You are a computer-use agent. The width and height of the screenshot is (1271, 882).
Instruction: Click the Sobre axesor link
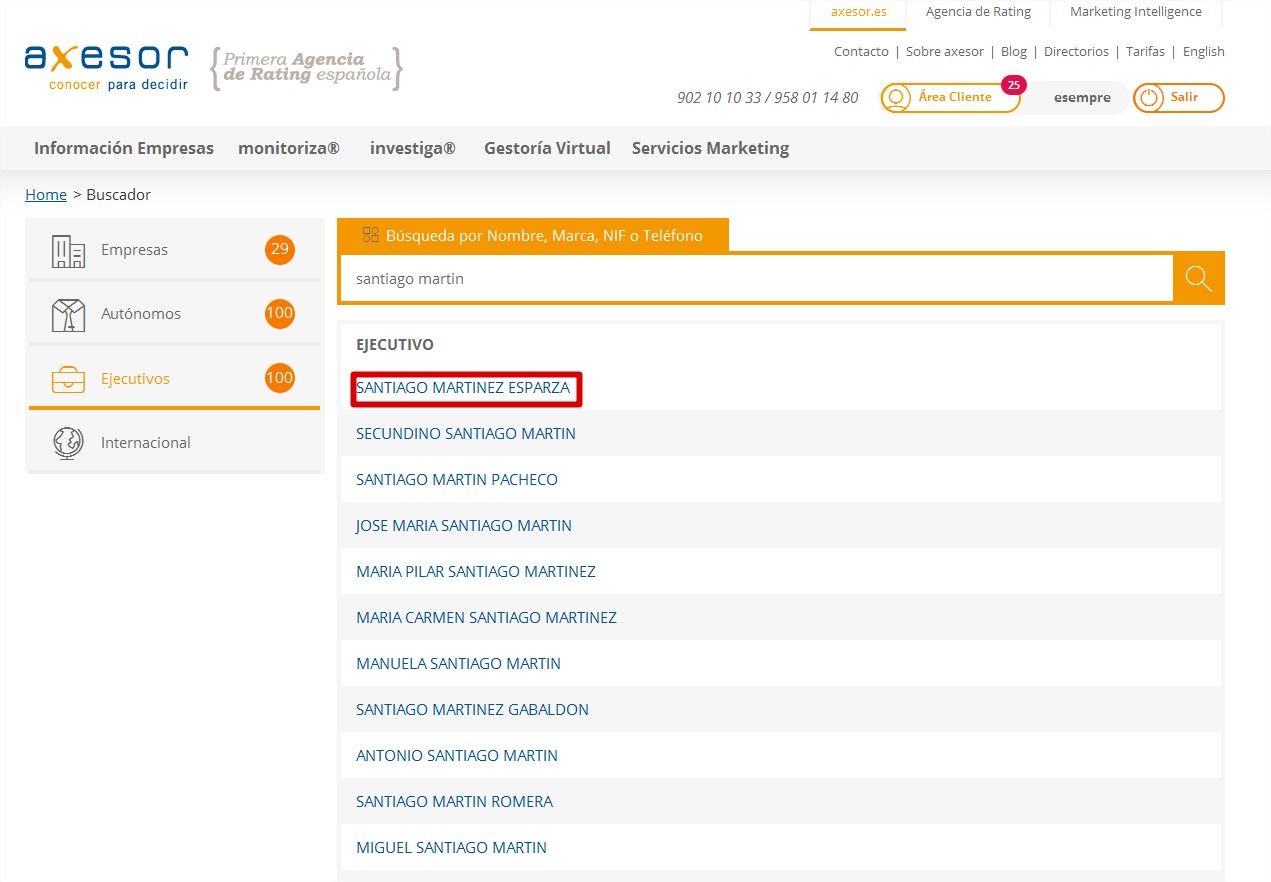[945, 51]
